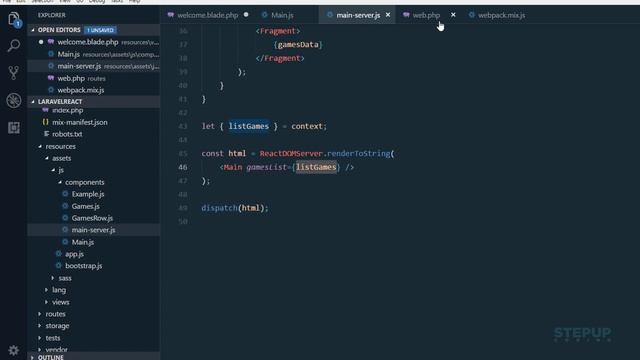Open the Explorer view in activity bar
The height and width of the screenshot is (360, 640).
click(x=14, y=19)
